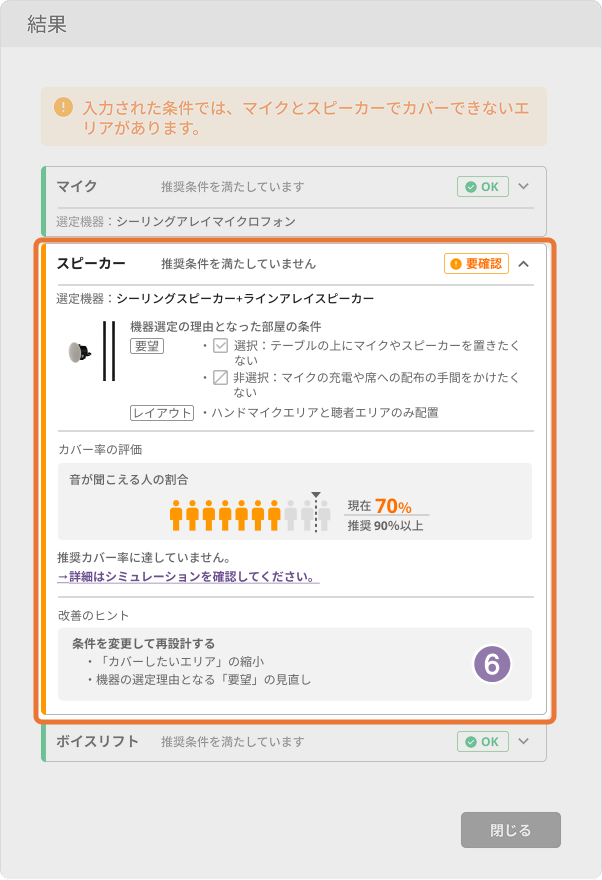The height and width of the screenshot is (880, 602).
Task: Click the カバー率の評価 label
Action: (x=100, y=450)
